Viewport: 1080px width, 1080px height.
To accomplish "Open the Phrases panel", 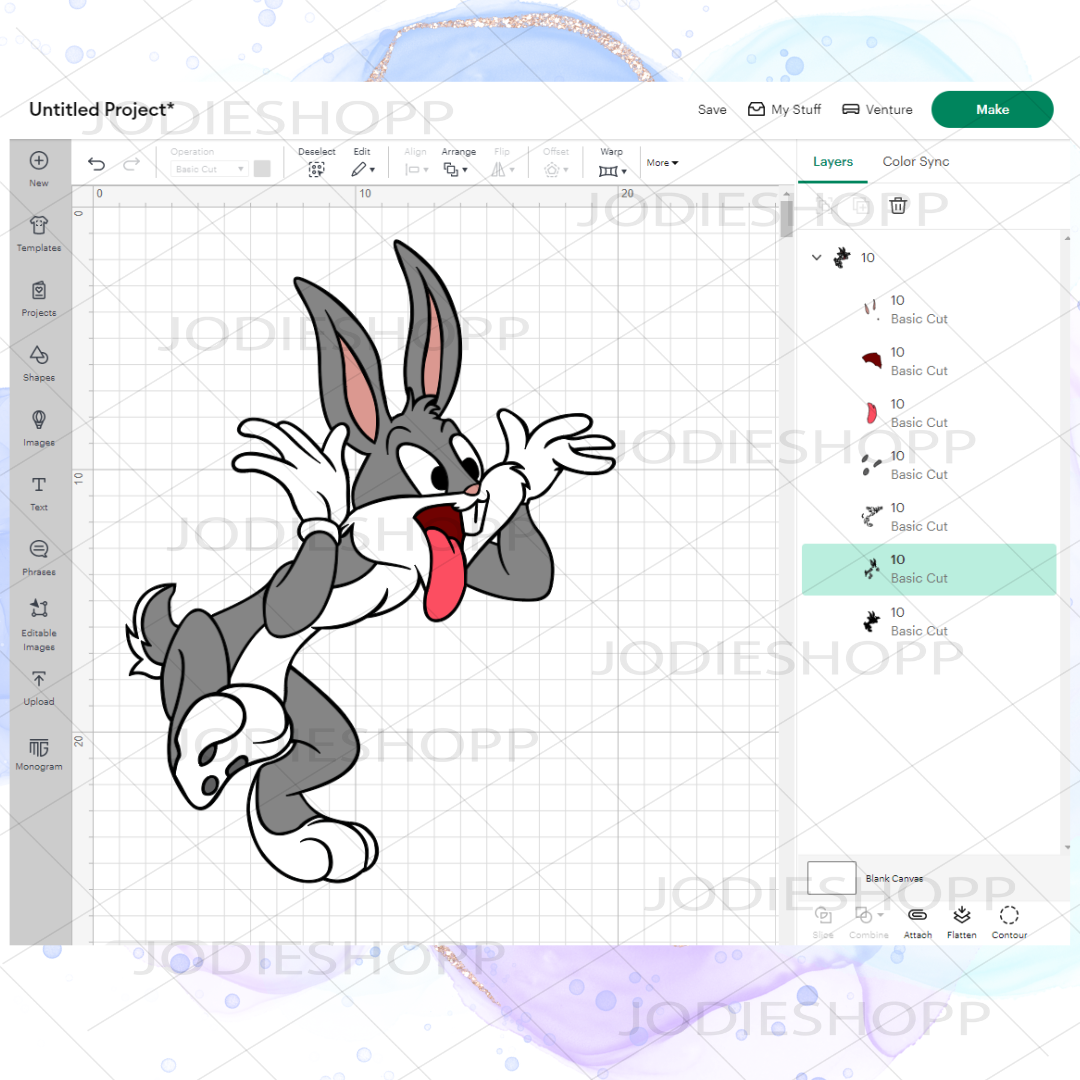I will (x=39, y=557).
